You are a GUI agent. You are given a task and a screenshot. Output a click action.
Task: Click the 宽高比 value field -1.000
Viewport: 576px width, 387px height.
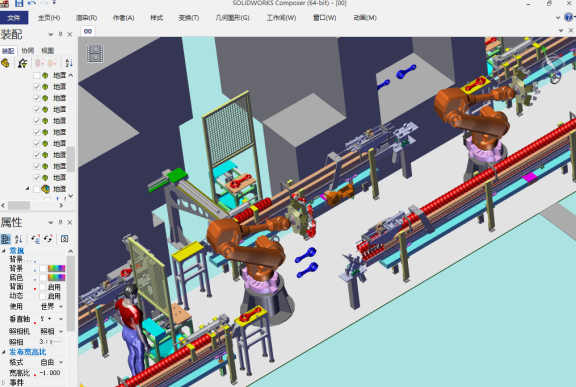point(50,373)
